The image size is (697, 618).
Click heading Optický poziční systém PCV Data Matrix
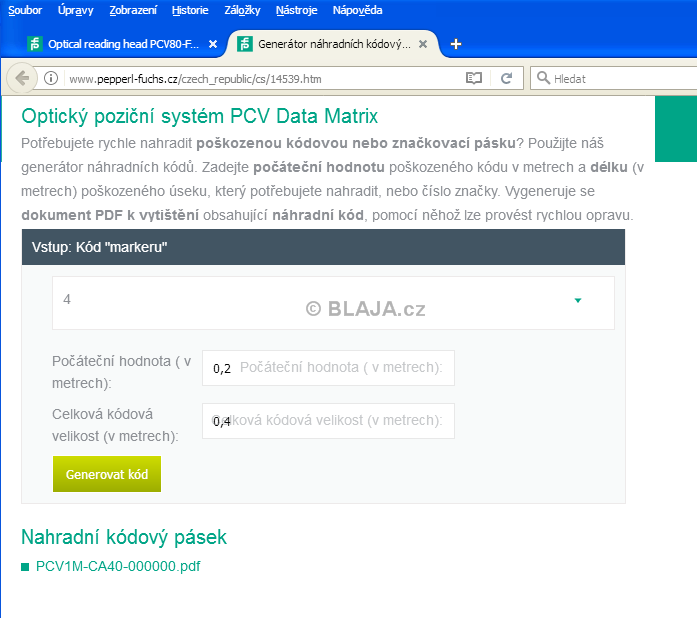200,116
